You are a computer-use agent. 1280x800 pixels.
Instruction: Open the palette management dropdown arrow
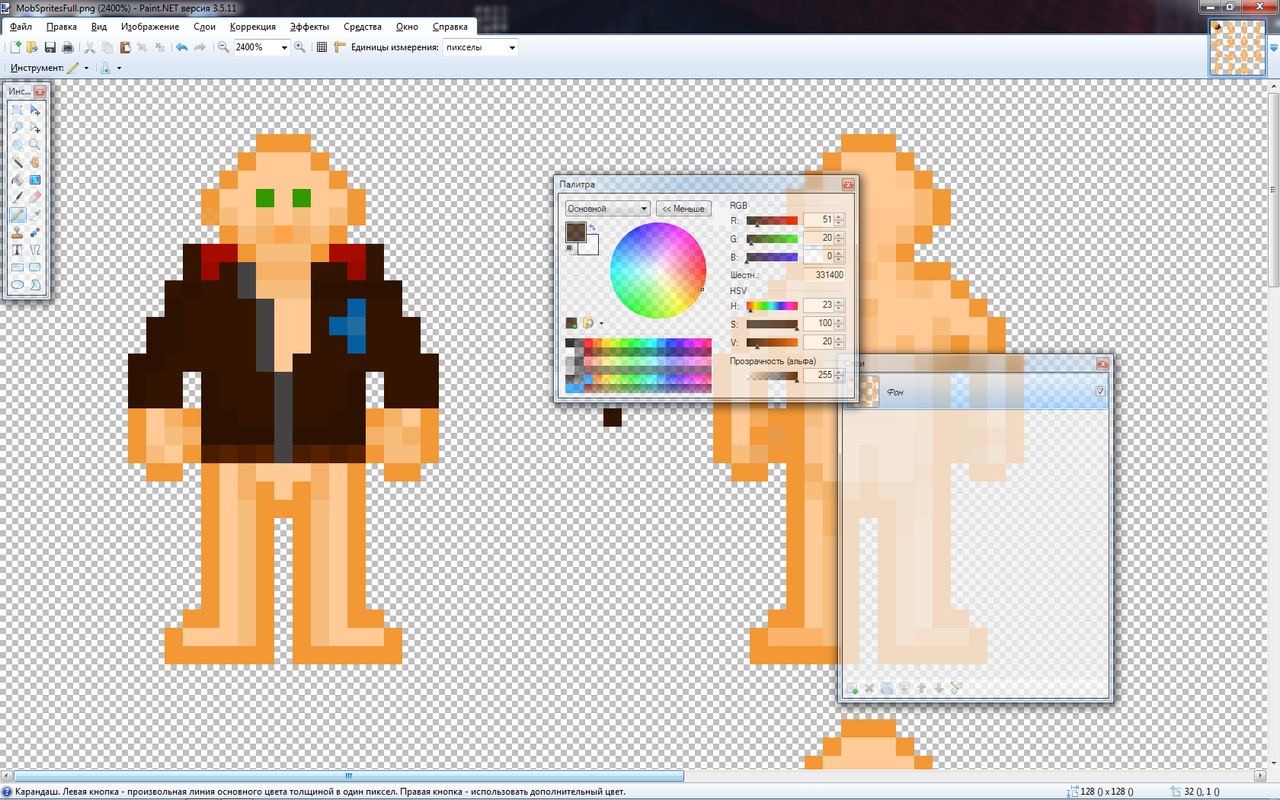[601, 323]
